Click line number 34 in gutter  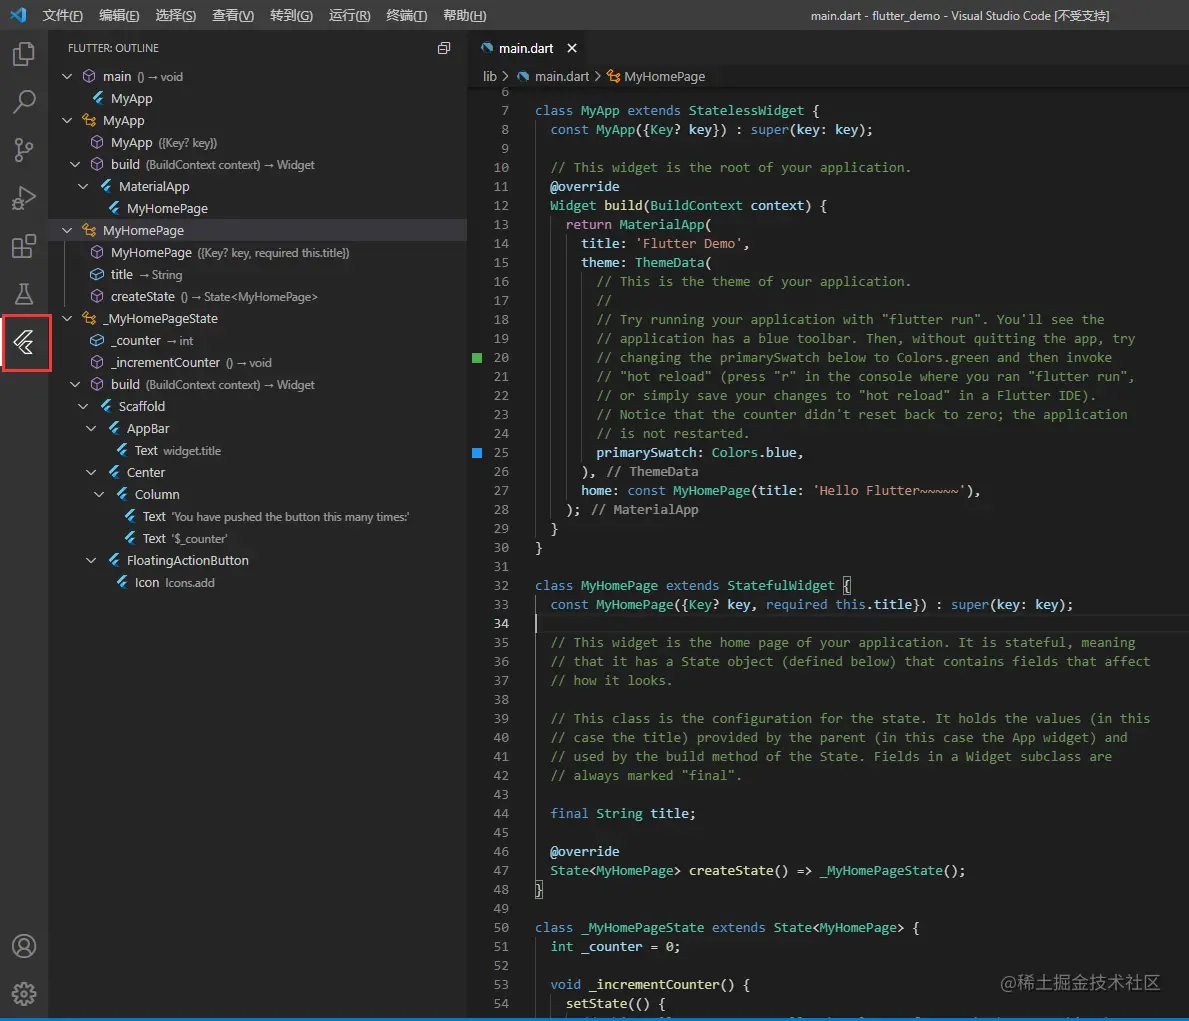click(500, 624)
